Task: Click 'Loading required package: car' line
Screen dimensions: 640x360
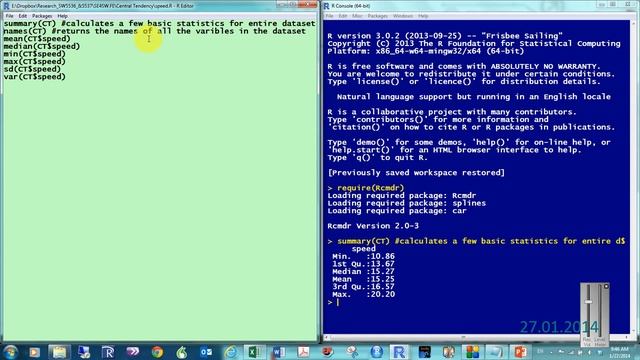Action: pyautogui.click(x=397, y=211)
